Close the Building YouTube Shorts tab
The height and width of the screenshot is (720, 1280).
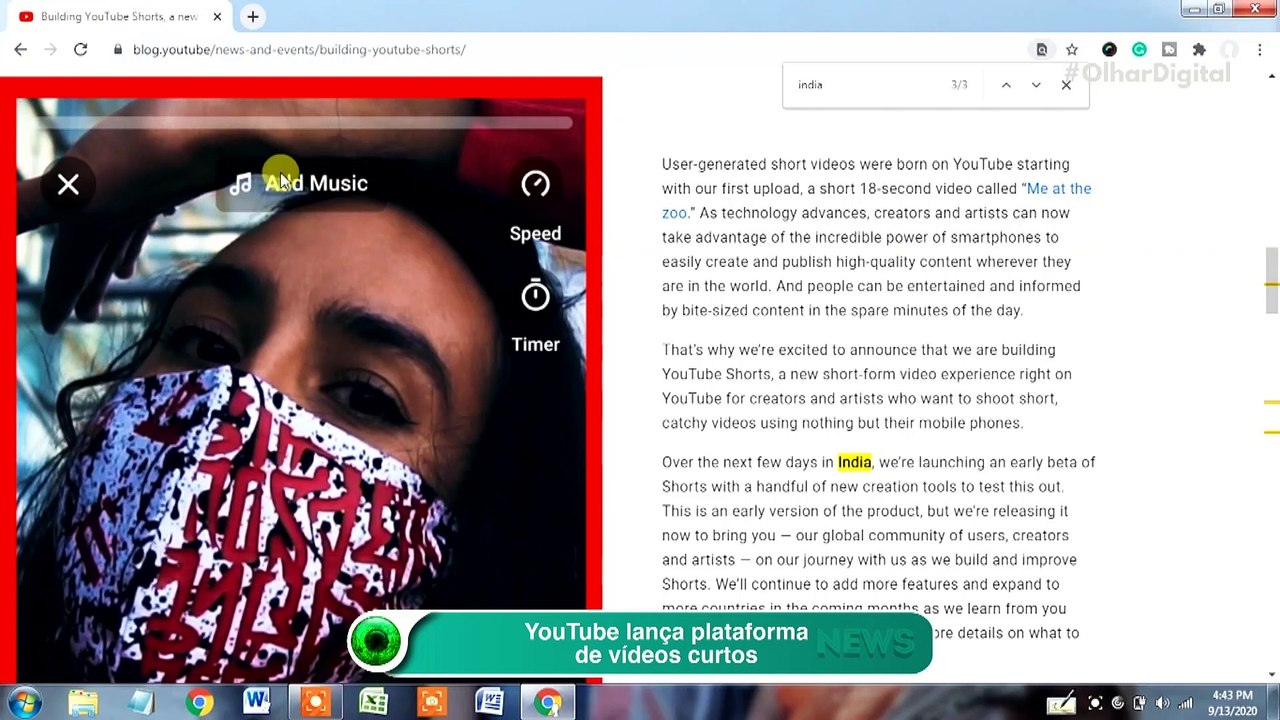point(217,17)
